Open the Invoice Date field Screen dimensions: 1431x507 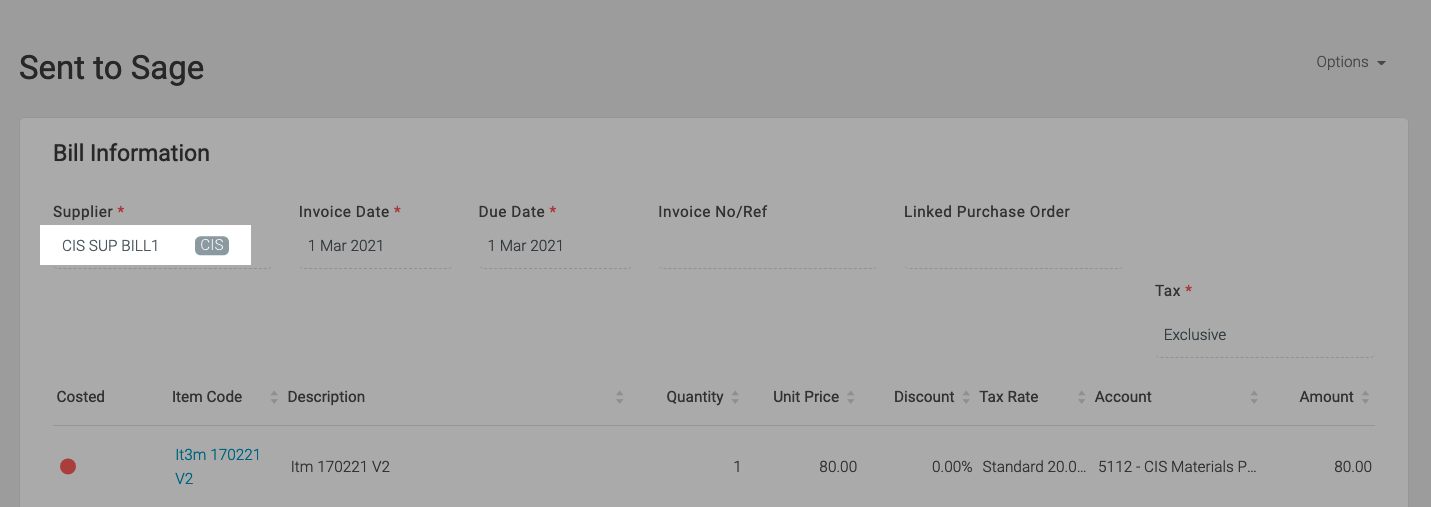[x=375, y=246]
